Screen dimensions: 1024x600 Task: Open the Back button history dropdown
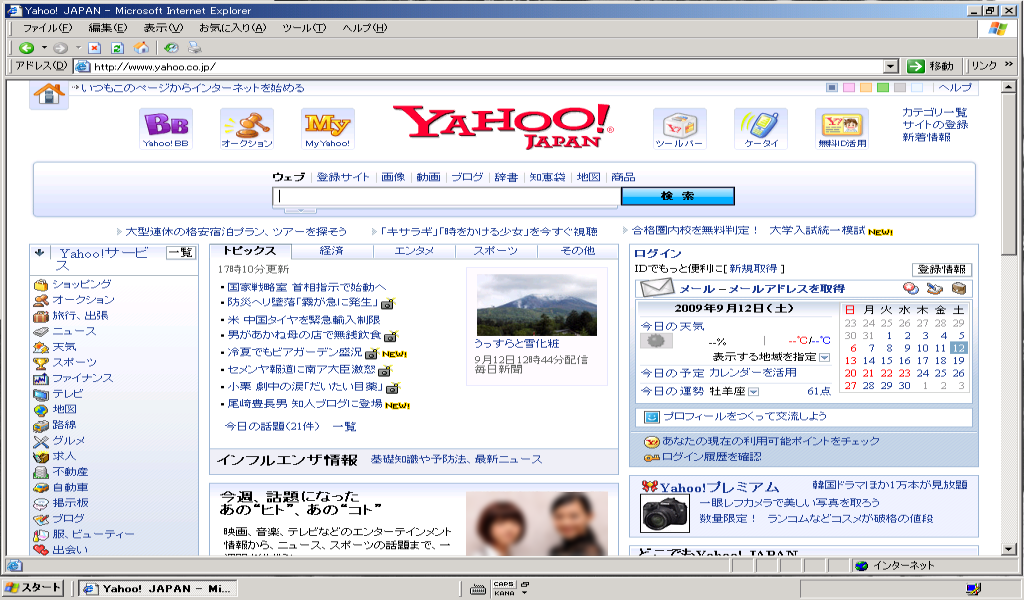(x=44, y=48)
